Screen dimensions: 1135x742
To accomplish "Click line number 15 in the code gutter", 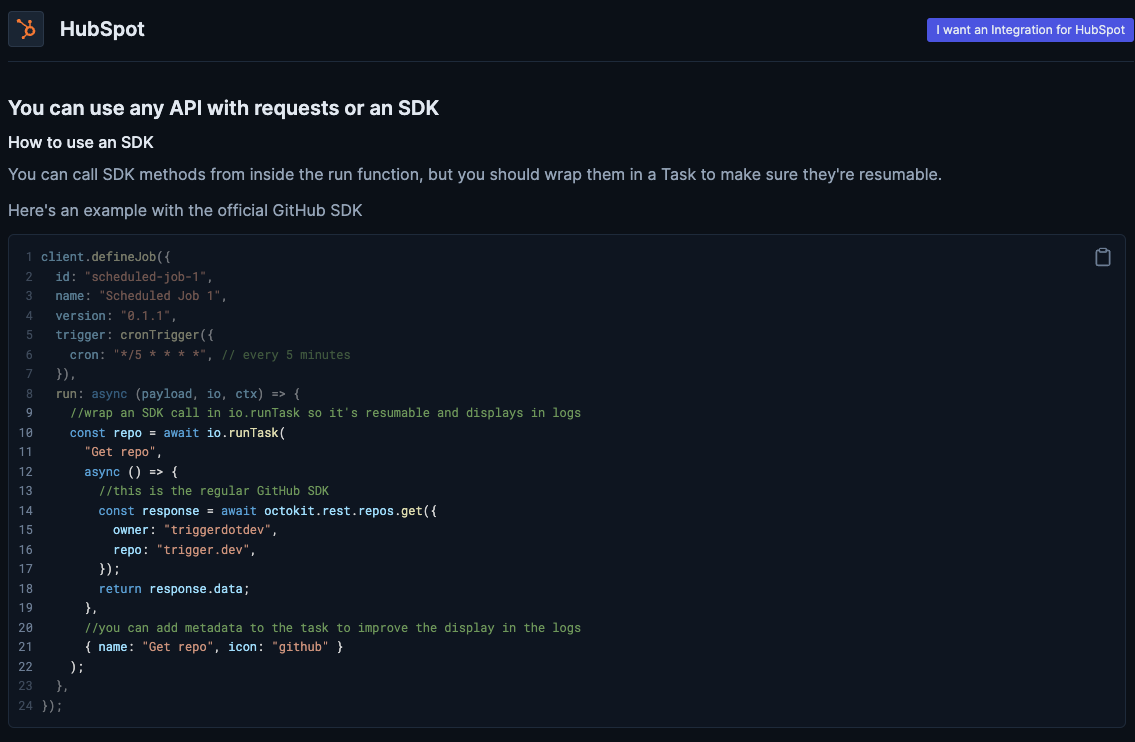I will pyautogui.click(x=25, y=530).
